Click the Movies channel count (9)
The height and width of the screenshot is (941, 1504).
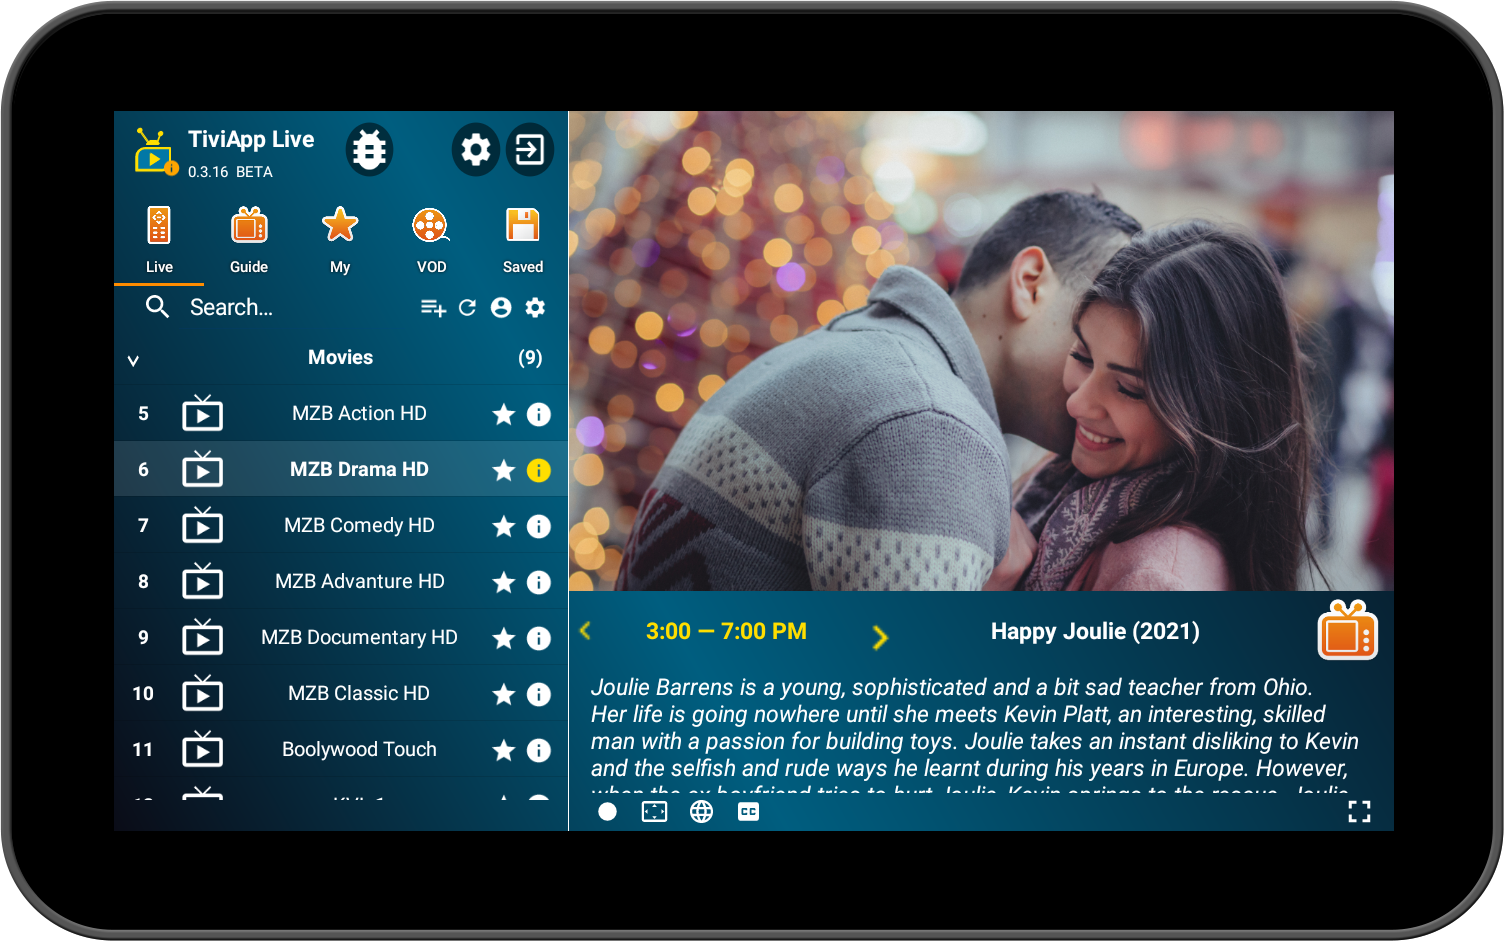pos(530,358)
